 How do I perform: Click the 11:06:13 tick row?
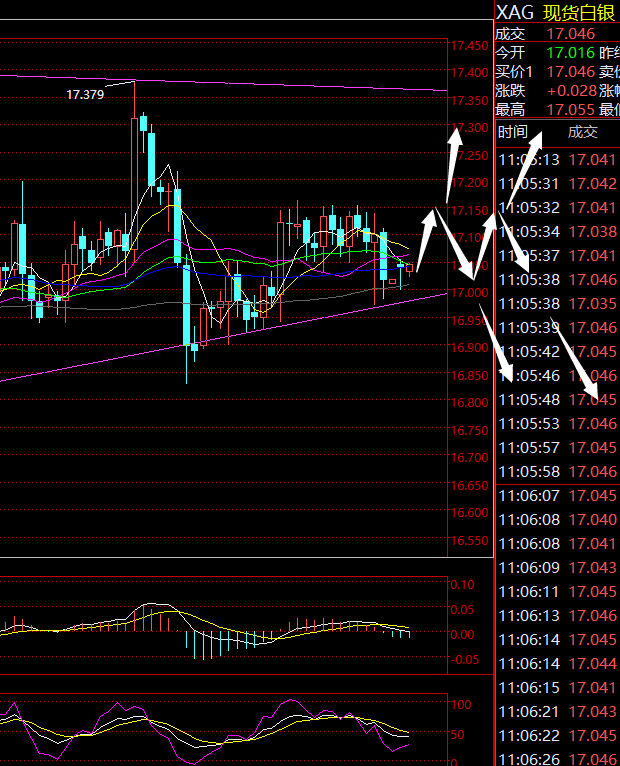[x=558, y=616]
